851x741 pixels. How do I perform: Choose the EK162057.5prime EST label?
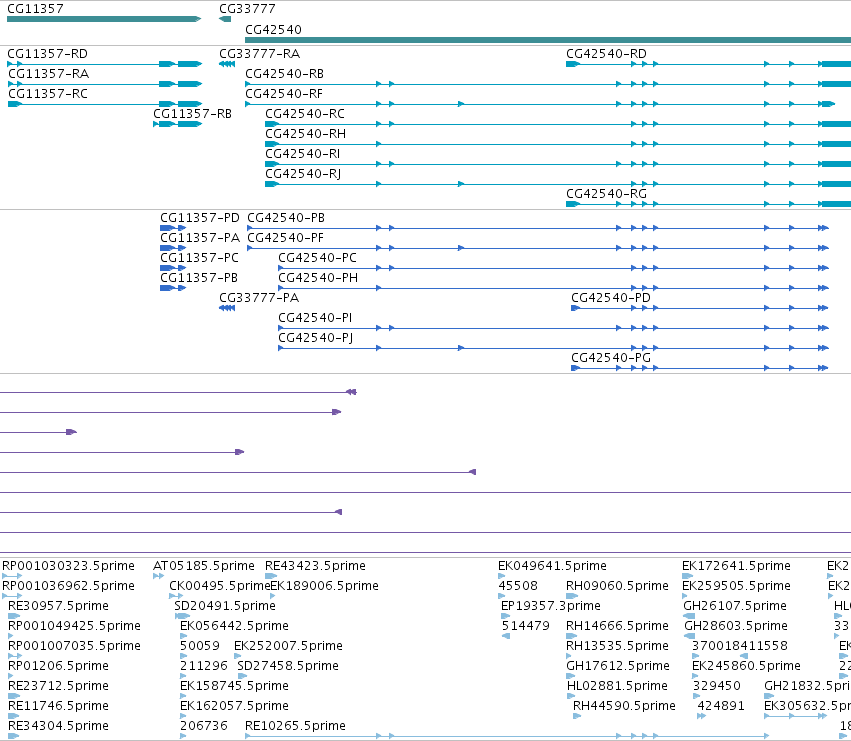[x=234, y=707]
